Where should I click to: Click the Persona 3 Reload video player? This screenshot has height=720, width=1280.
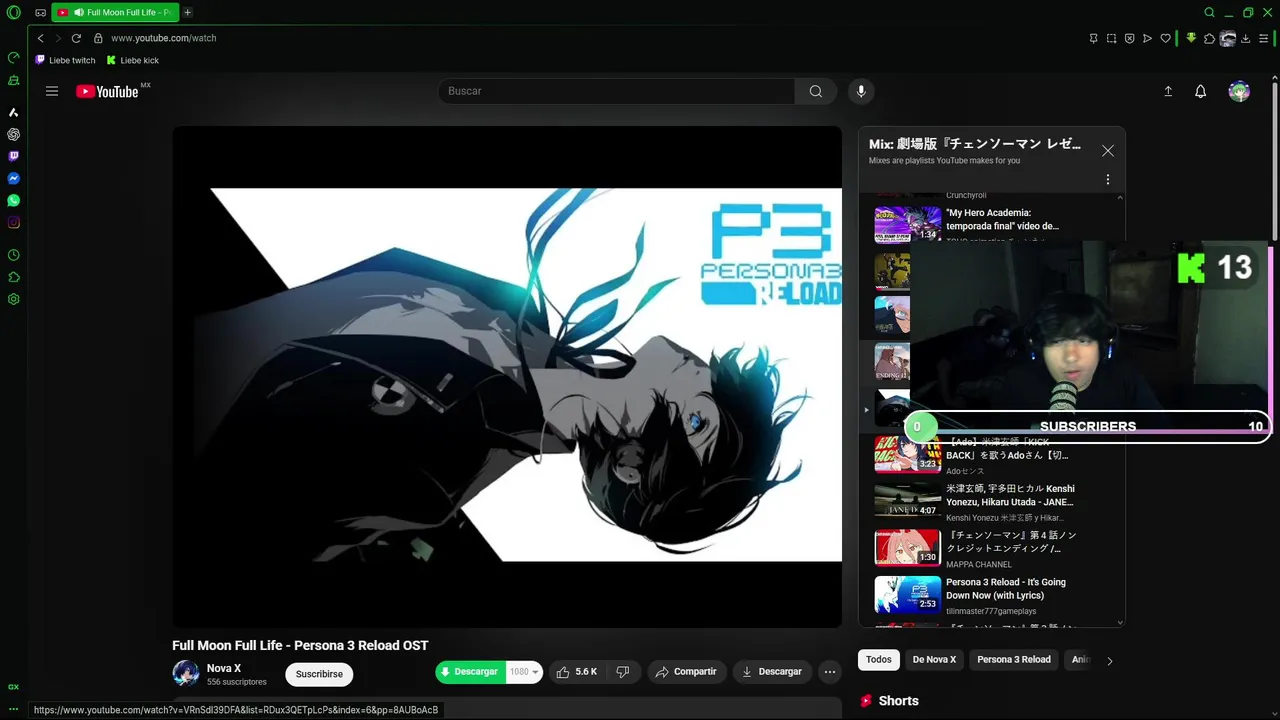(507, 376)
